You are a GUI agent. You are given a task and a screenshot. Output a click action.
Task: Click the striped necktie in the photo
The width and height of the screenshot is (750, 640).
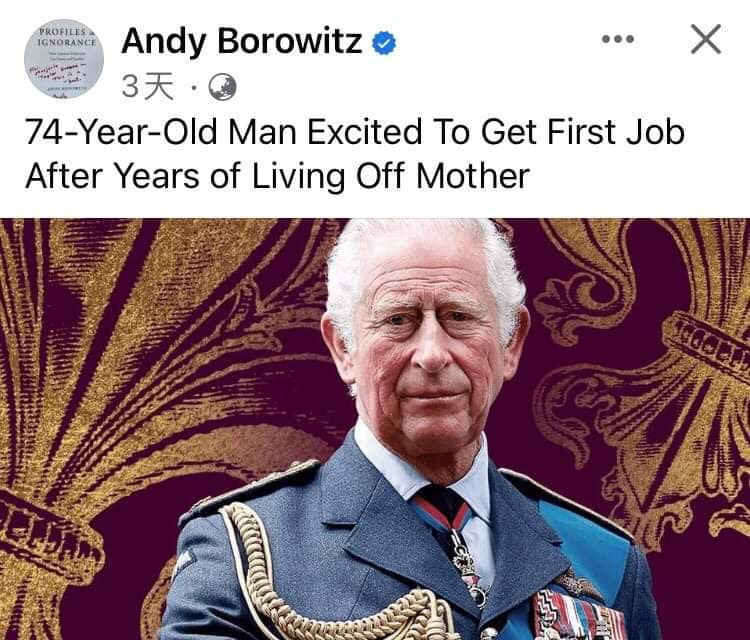tap(442, 511)
